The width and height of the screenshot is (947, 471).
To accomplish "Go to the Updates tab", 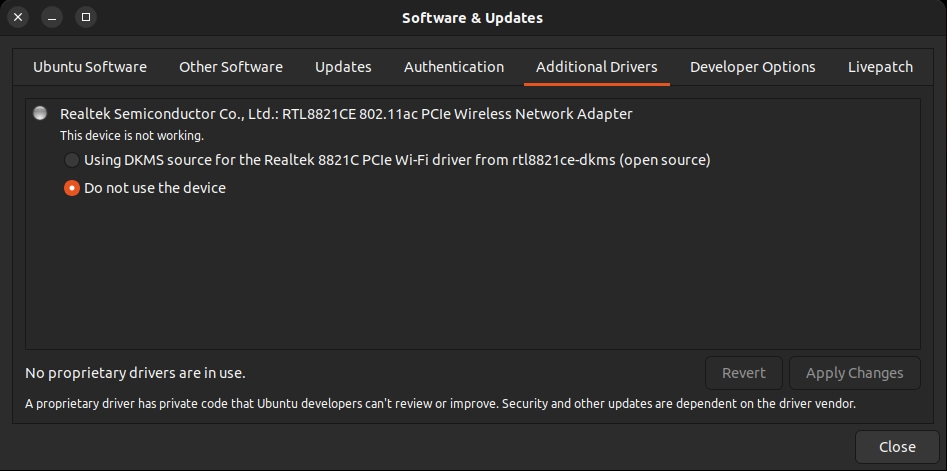I will [x=343, y=67].
